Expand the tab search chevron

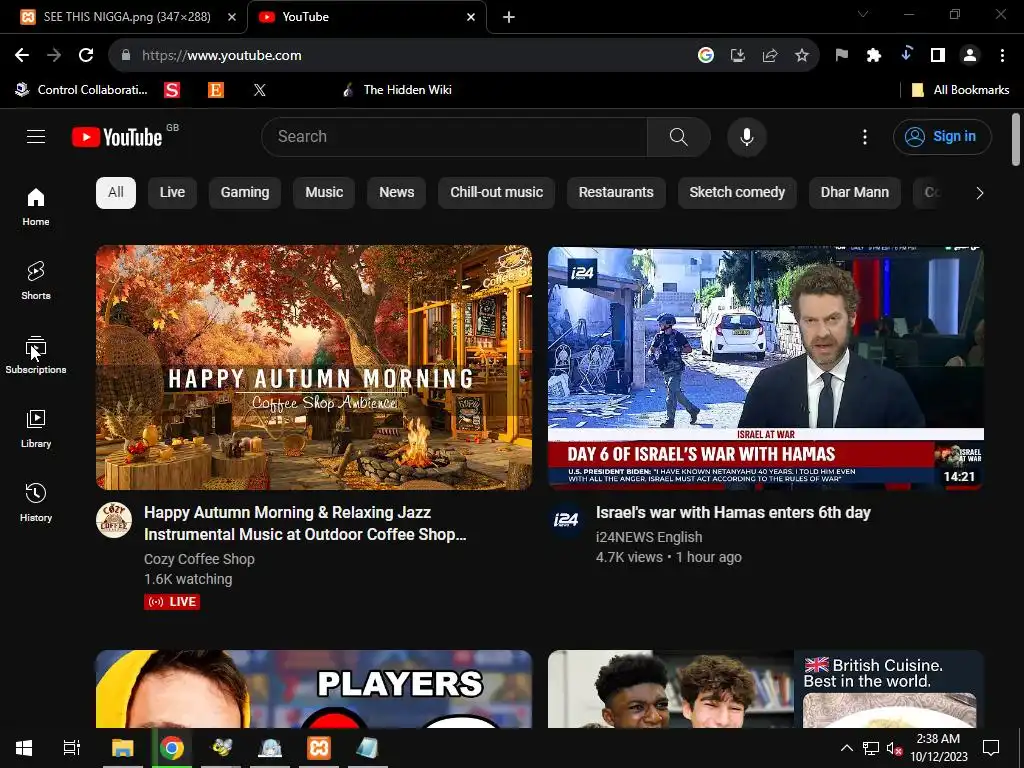tap(863, 14)
